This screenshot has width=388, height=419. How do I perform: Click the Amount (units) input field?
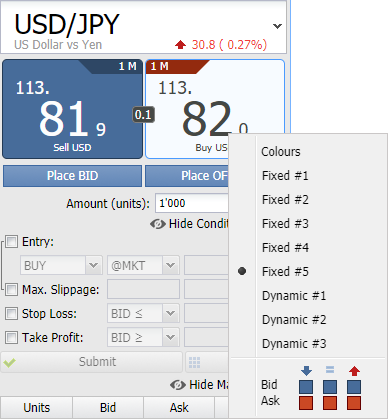192,203
